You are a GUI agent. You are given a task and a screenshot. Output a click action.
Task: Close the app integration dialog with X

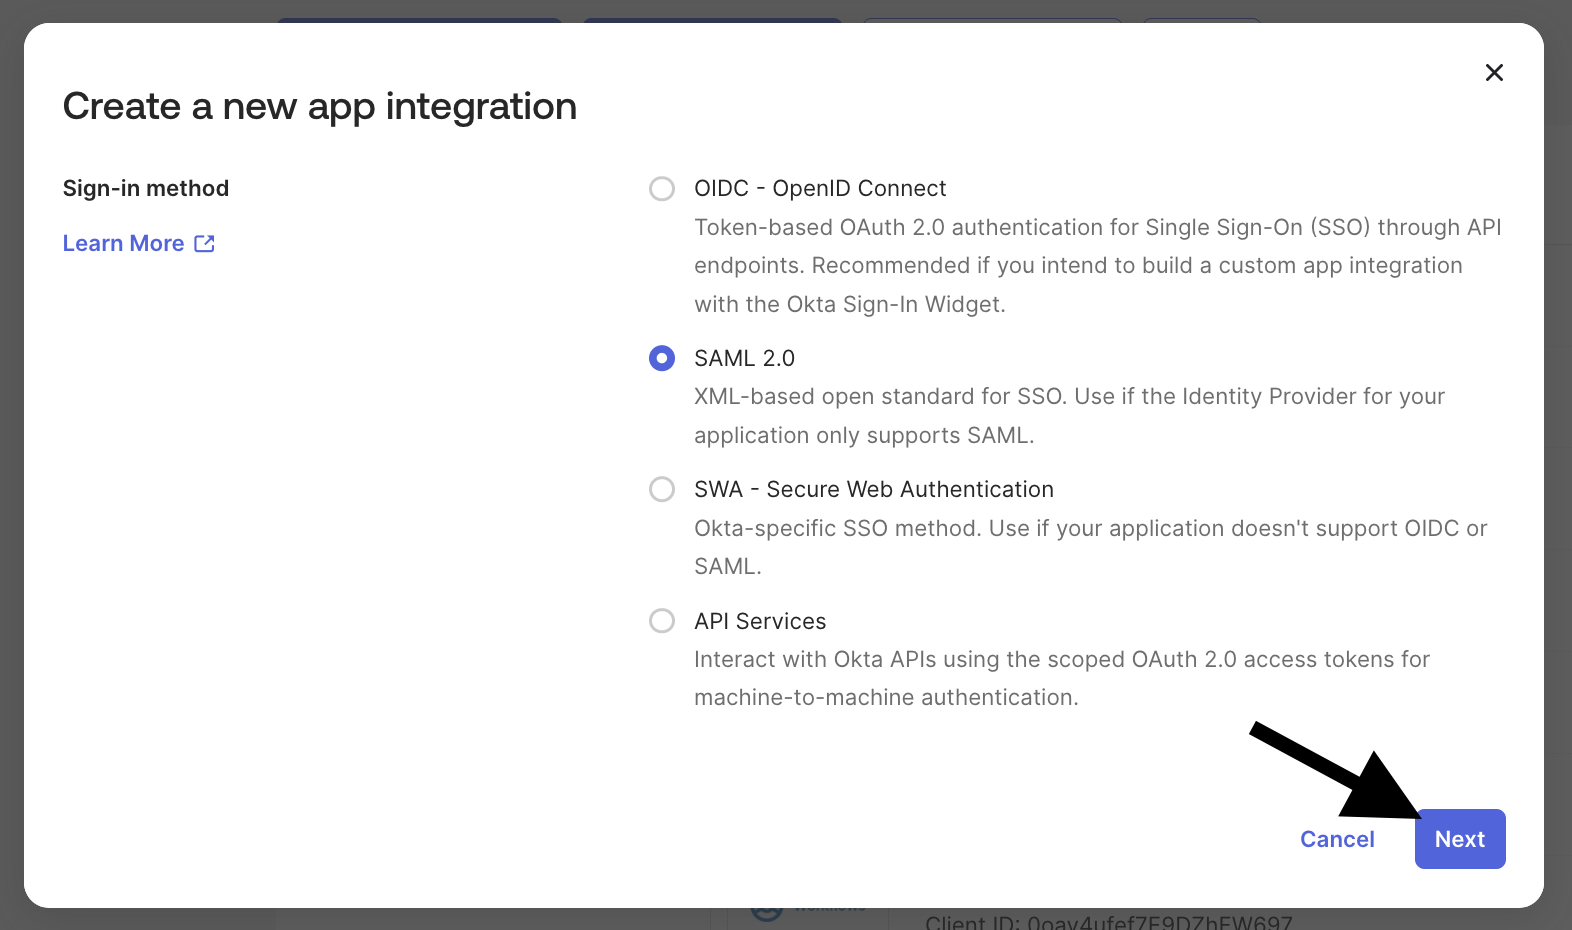[1494, 72]
